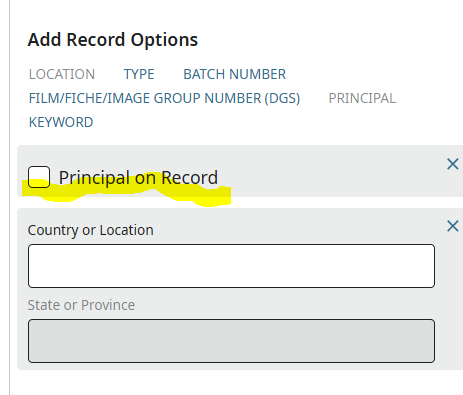Screen dimensions: 463x395
Task: Add the Film/Fiche/Image Group Number (DGS) option
Action: [165, 98]
